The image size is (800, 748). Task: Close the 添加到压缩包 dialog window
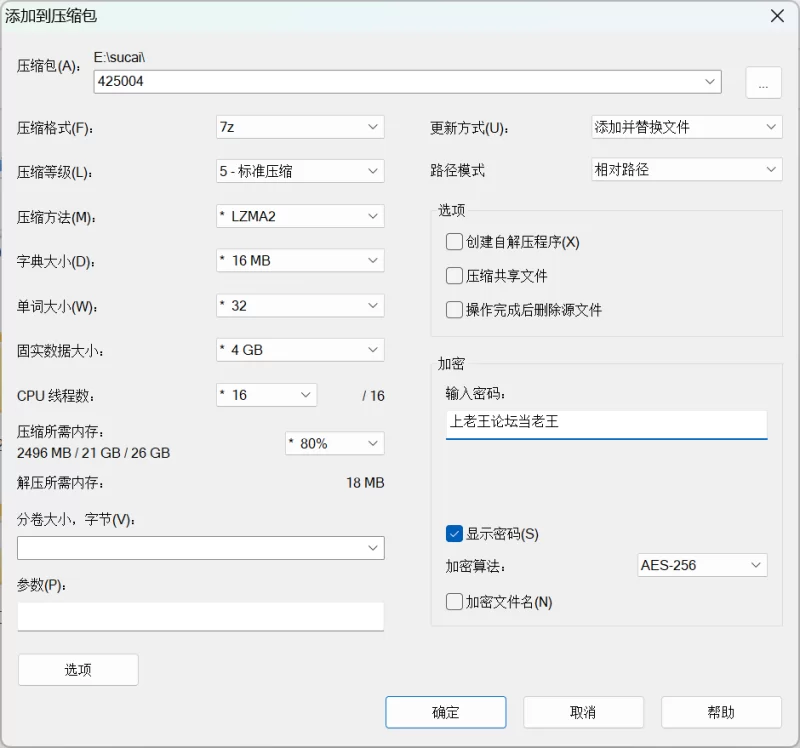(776, 16)
